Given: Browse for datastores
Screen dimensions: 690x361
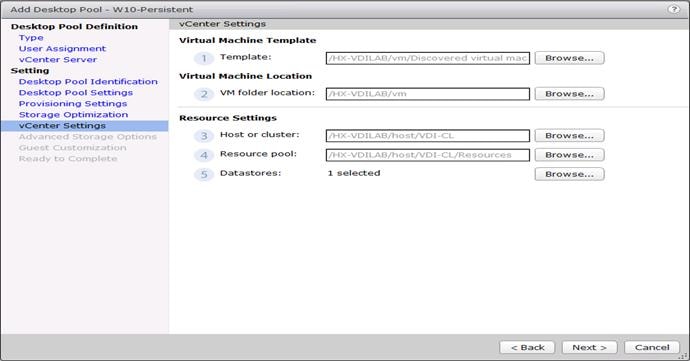Looking at the screenshot, I should (x=569, y=174).
